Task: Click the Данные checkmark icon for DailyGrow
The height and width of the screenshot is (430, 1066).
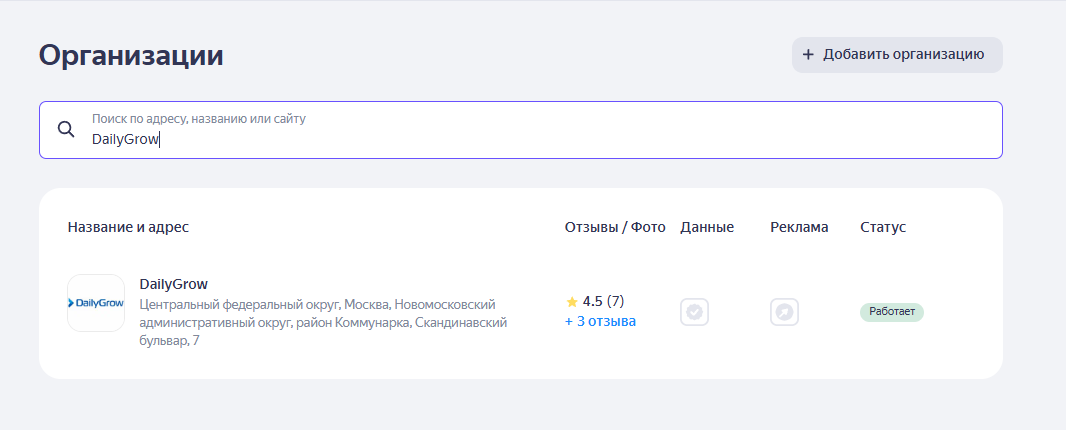Action: tap(694, 312)
